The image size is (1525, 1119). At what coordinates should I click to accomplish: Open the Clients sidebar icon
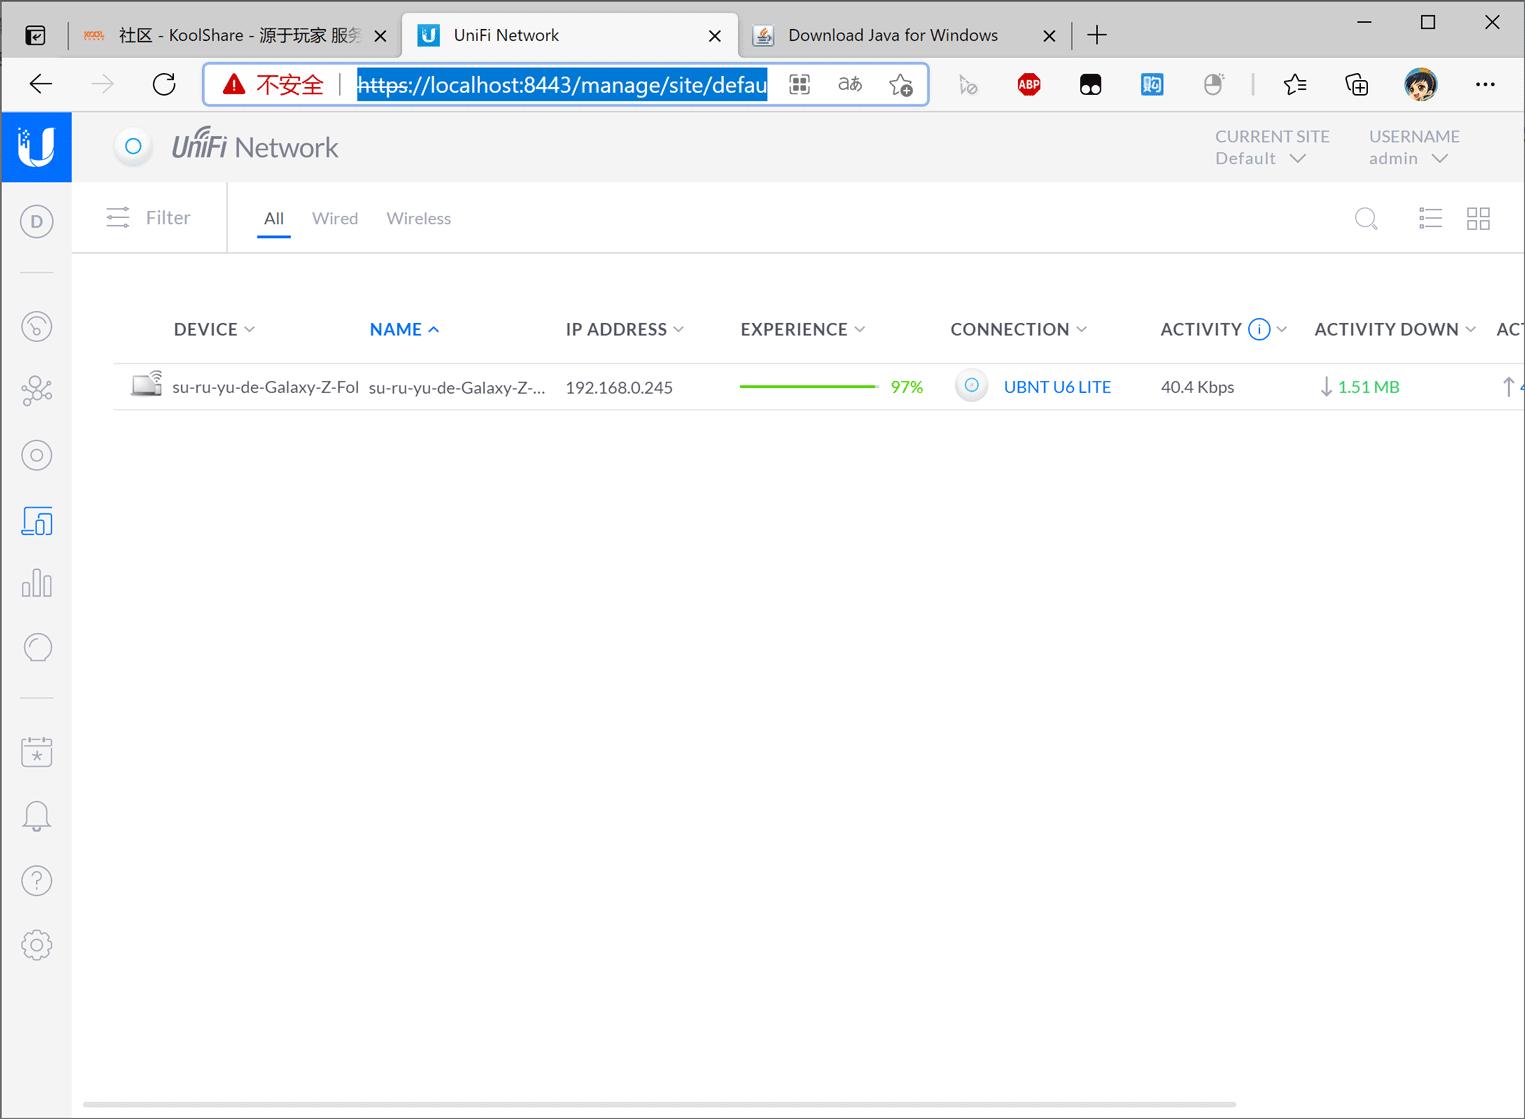[37, 521]
